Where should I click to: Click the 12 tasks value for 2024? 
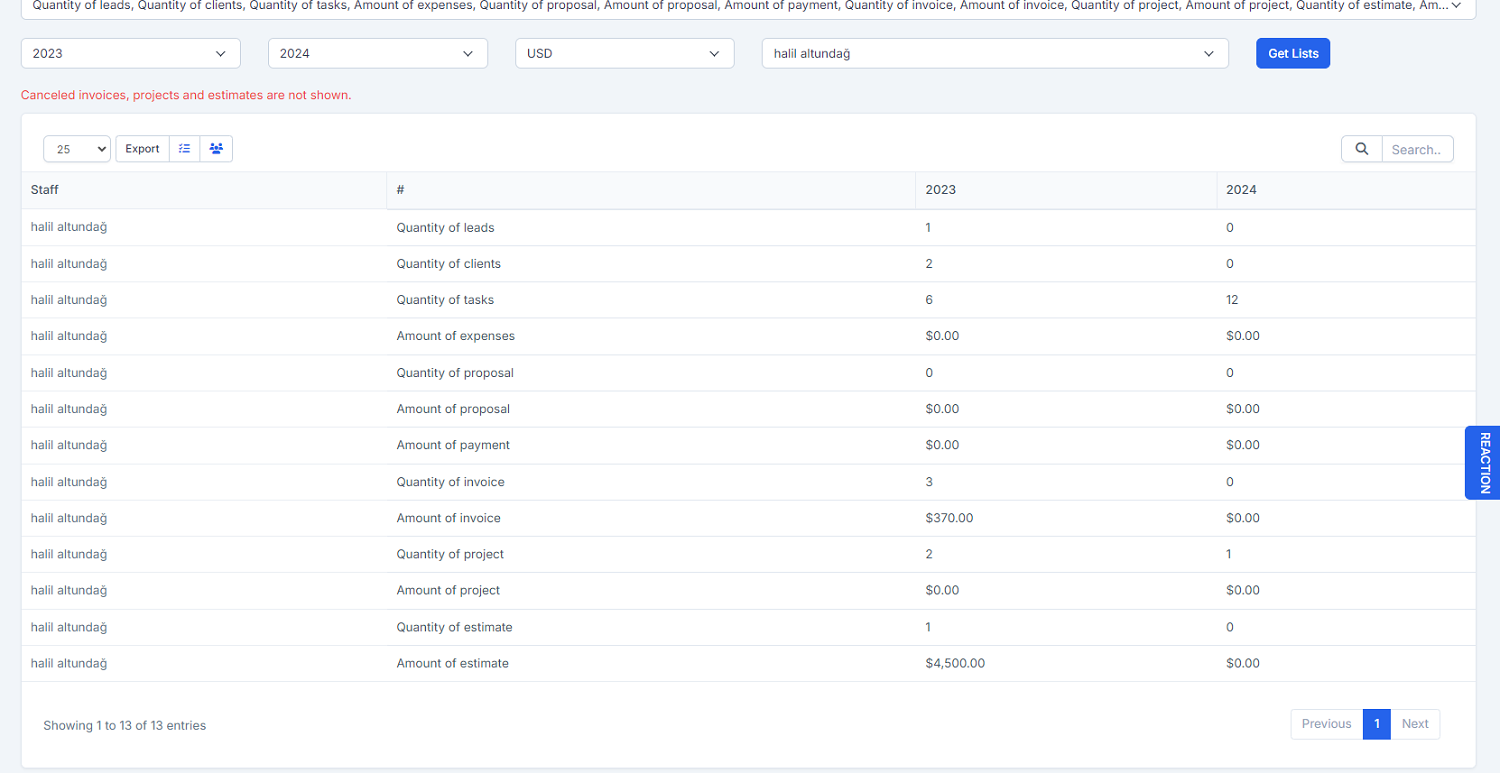(x=1232, y=300)
